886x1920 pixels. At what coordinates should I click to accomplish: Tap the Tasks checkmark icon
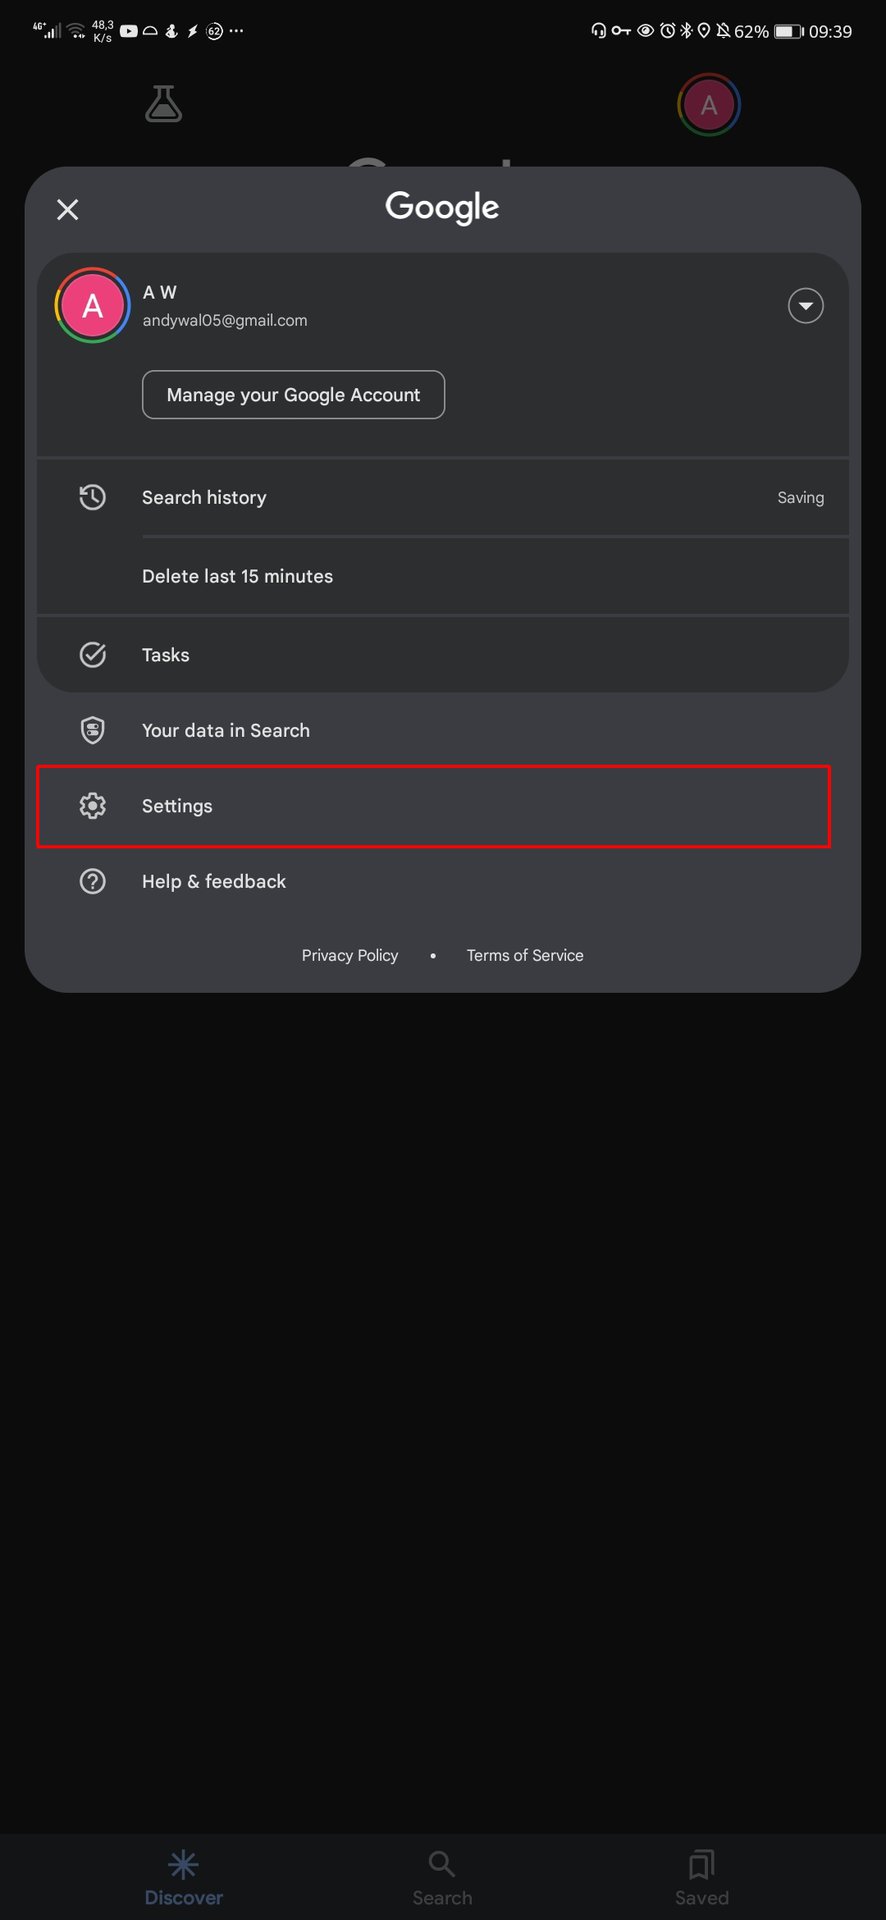pyautogui.click(x=92, y=655)
